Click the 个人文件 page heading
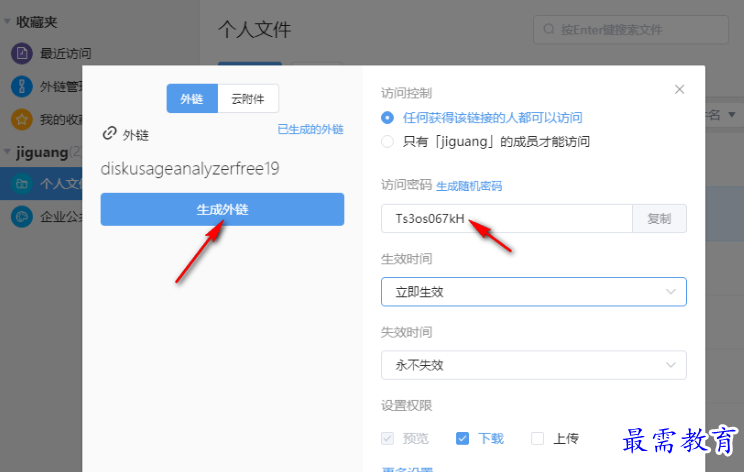This screenshot has width=744, height=472. point(254,29)
